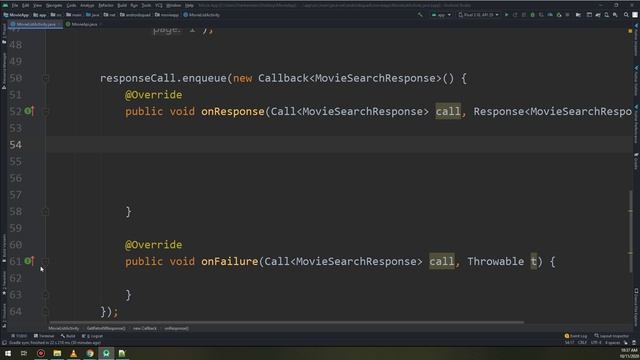Click the Android Studio taskbar icon

106,353
